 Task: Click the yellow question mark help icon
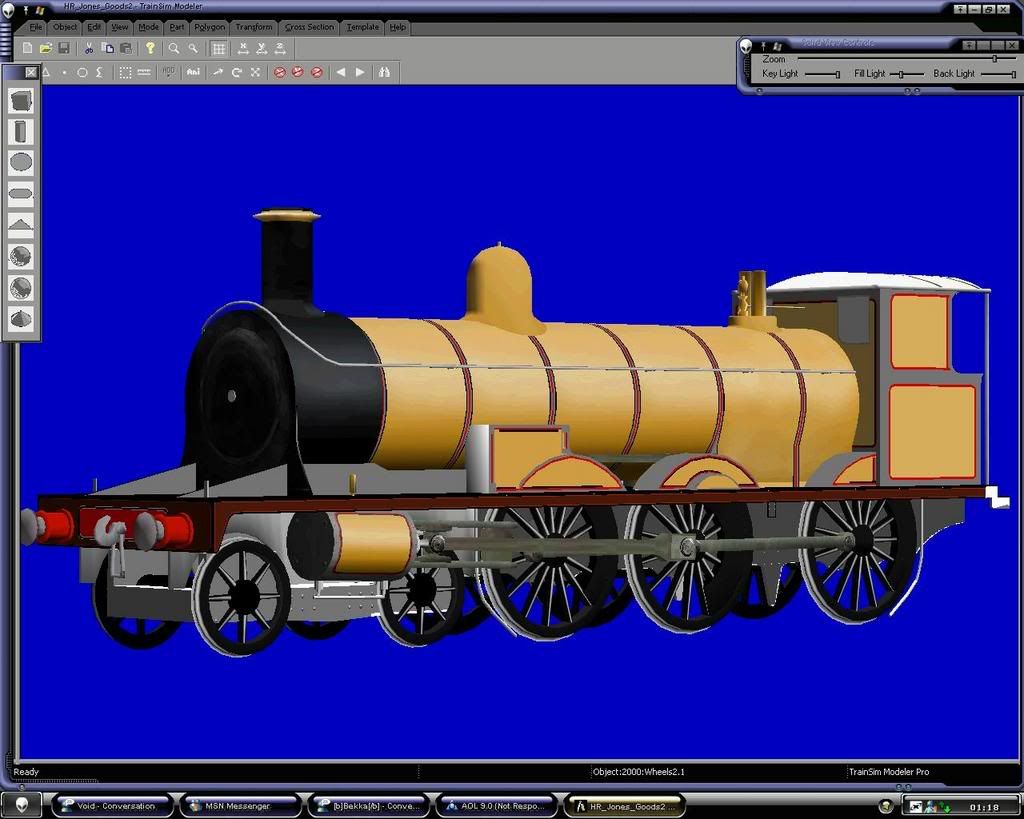[150, 48]
